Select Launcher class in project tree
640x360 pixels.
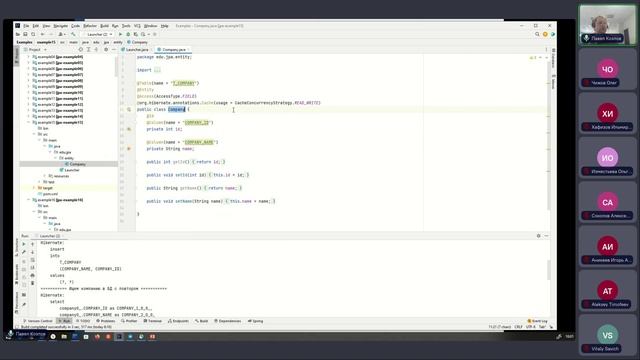pos(69,170)
